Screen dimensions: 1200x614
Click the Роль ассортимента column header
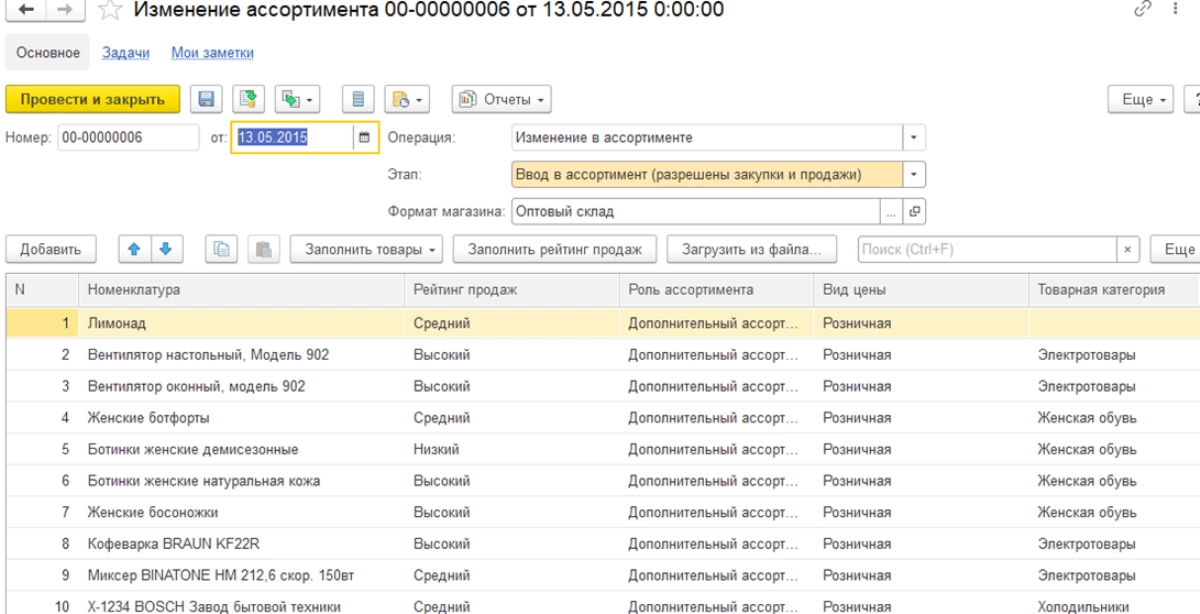(716, 290)
